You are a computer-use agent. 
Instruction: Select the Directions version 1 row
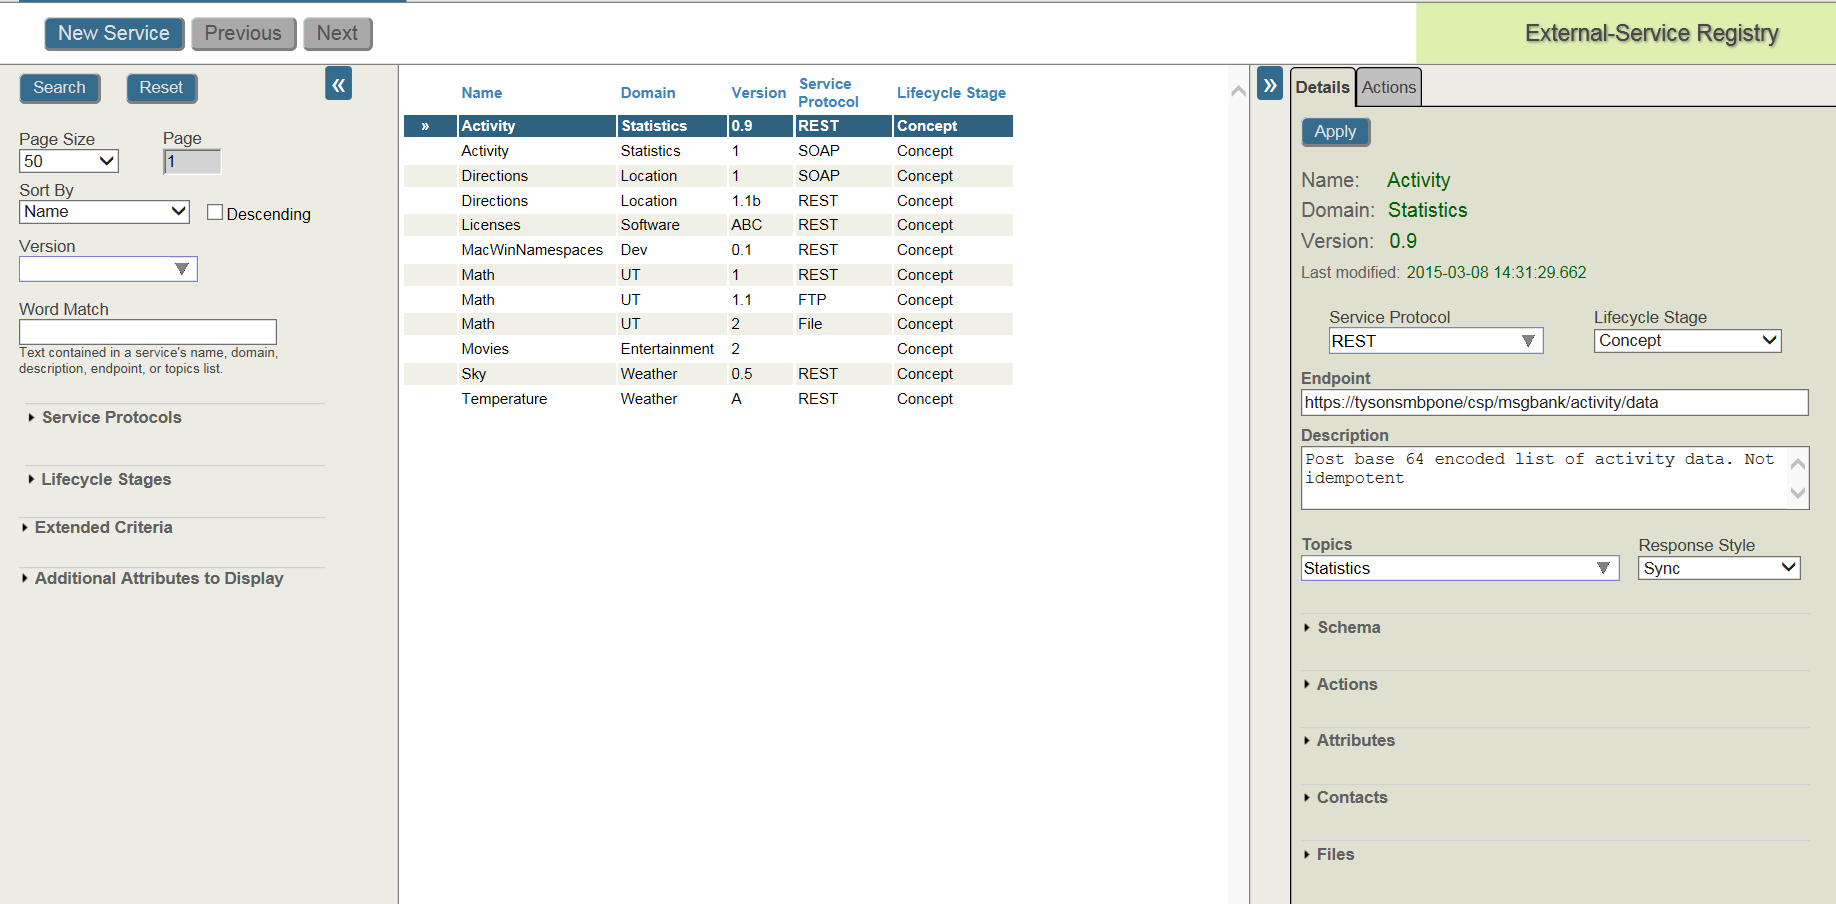coord(708,176)
